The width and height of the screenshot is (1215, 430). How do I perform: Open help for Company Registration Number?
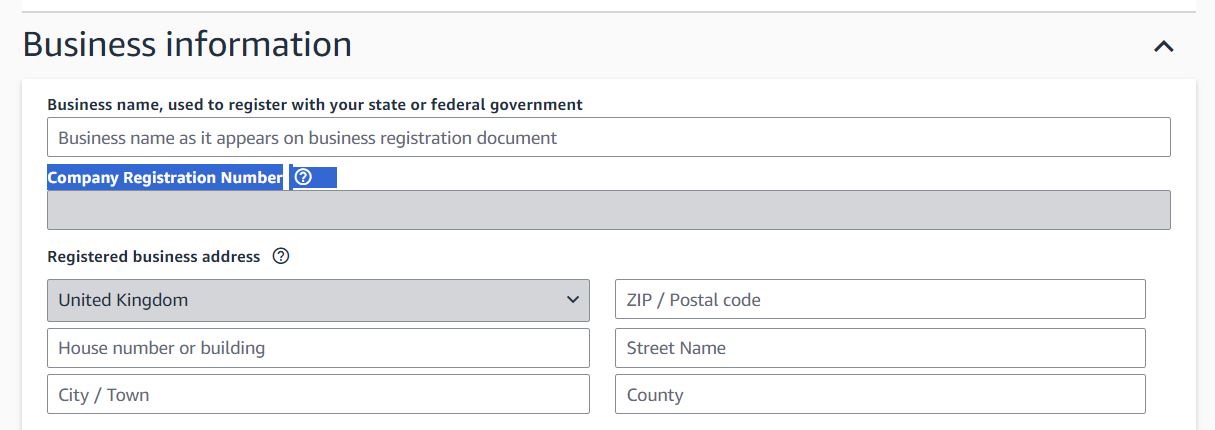click(x=303, y=177)
